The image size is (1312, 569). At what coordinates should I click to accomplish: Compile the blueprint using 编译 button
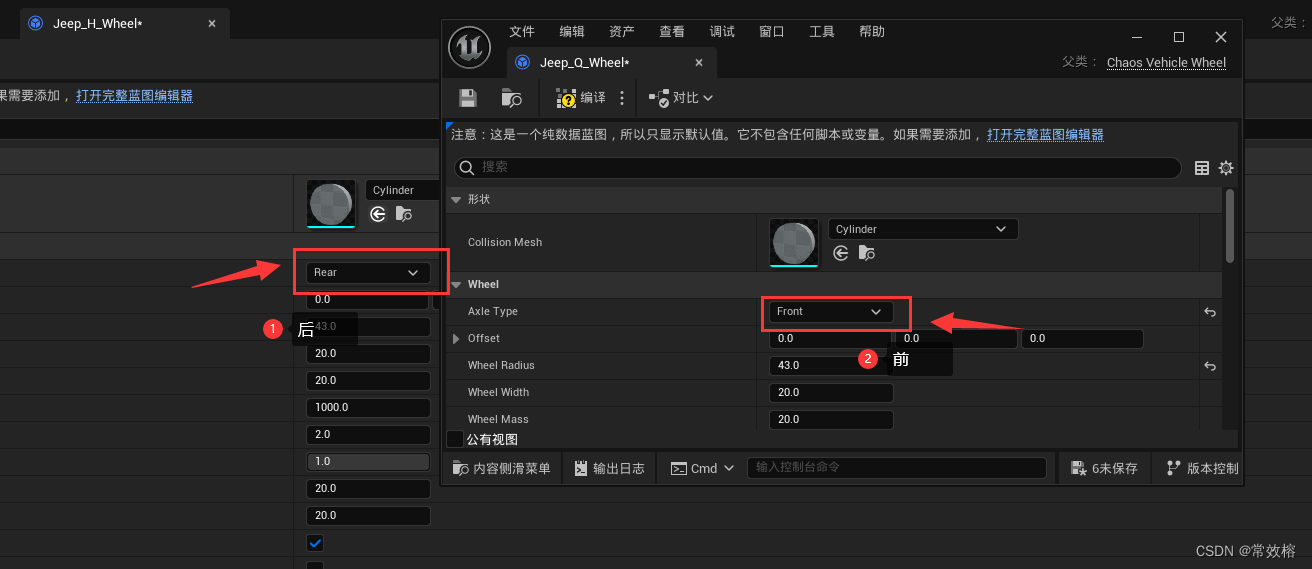[x=581, y=97]
